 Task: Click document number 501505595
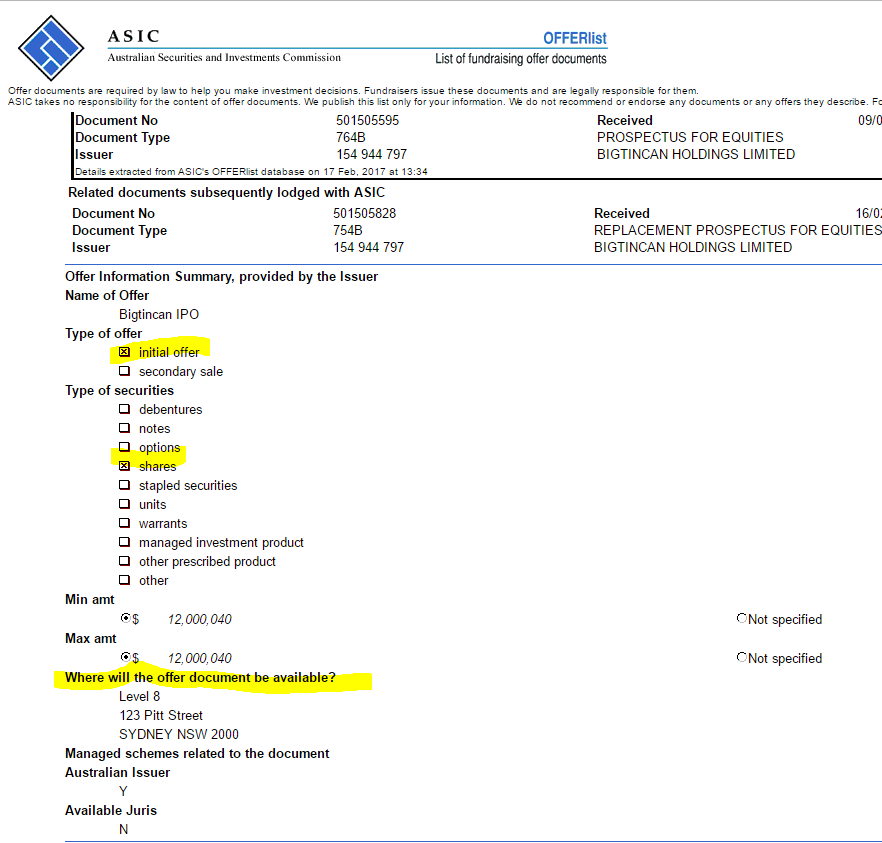coord(367,120)
